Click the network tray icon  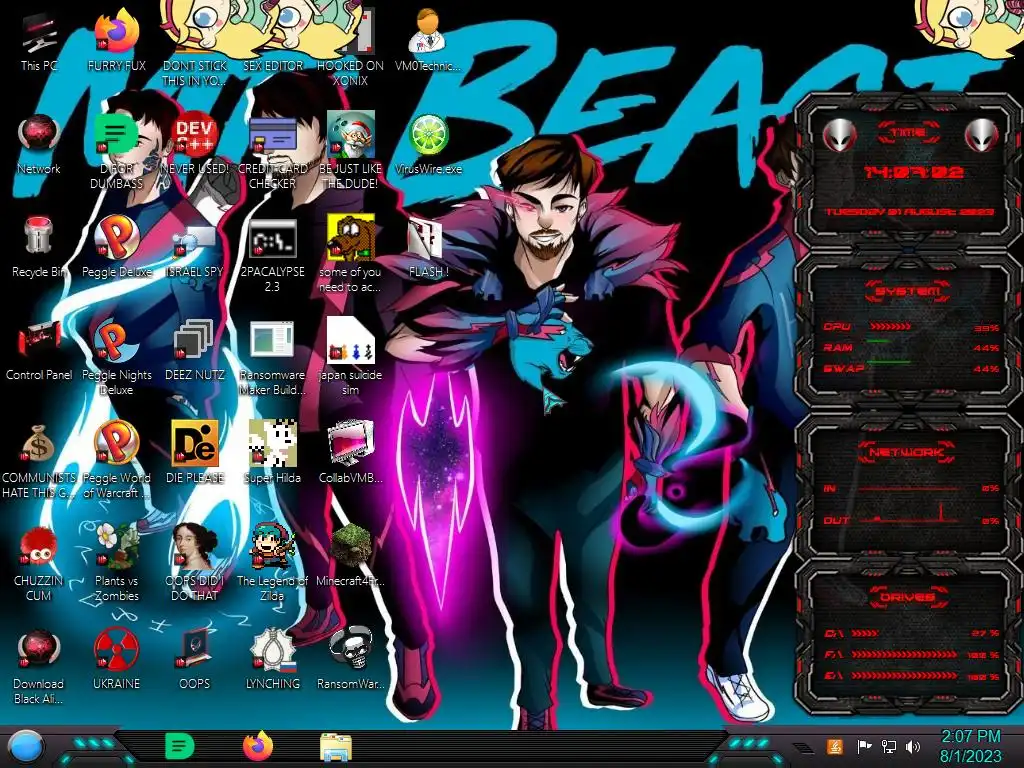click(888, 746)
